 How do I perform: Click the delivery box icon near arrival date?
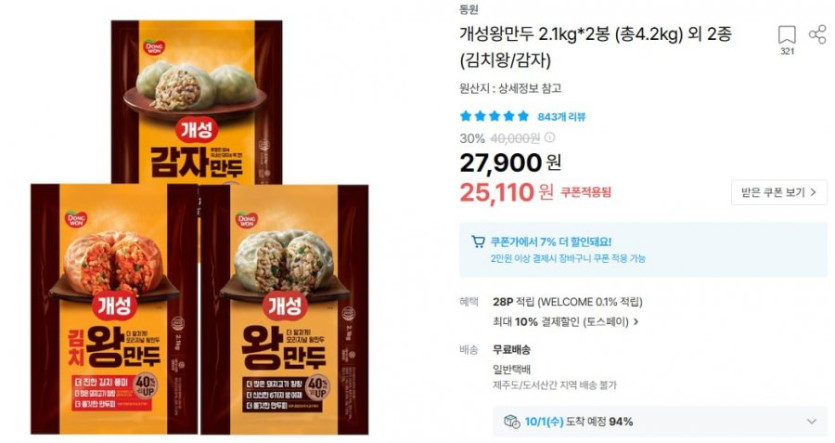[x=512, y=422]
